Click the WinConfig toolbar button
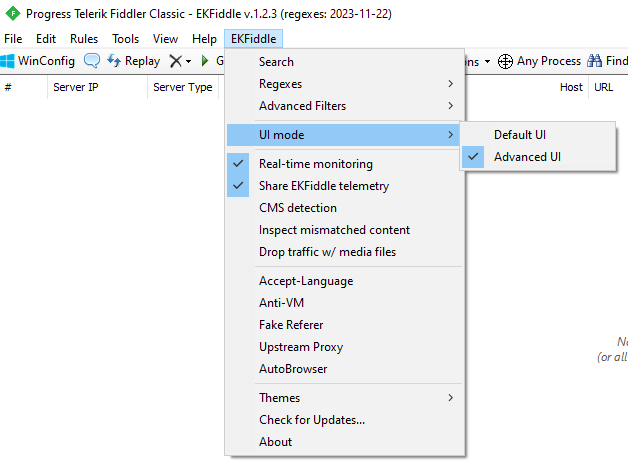628x468 pixels. click(38, 61)
